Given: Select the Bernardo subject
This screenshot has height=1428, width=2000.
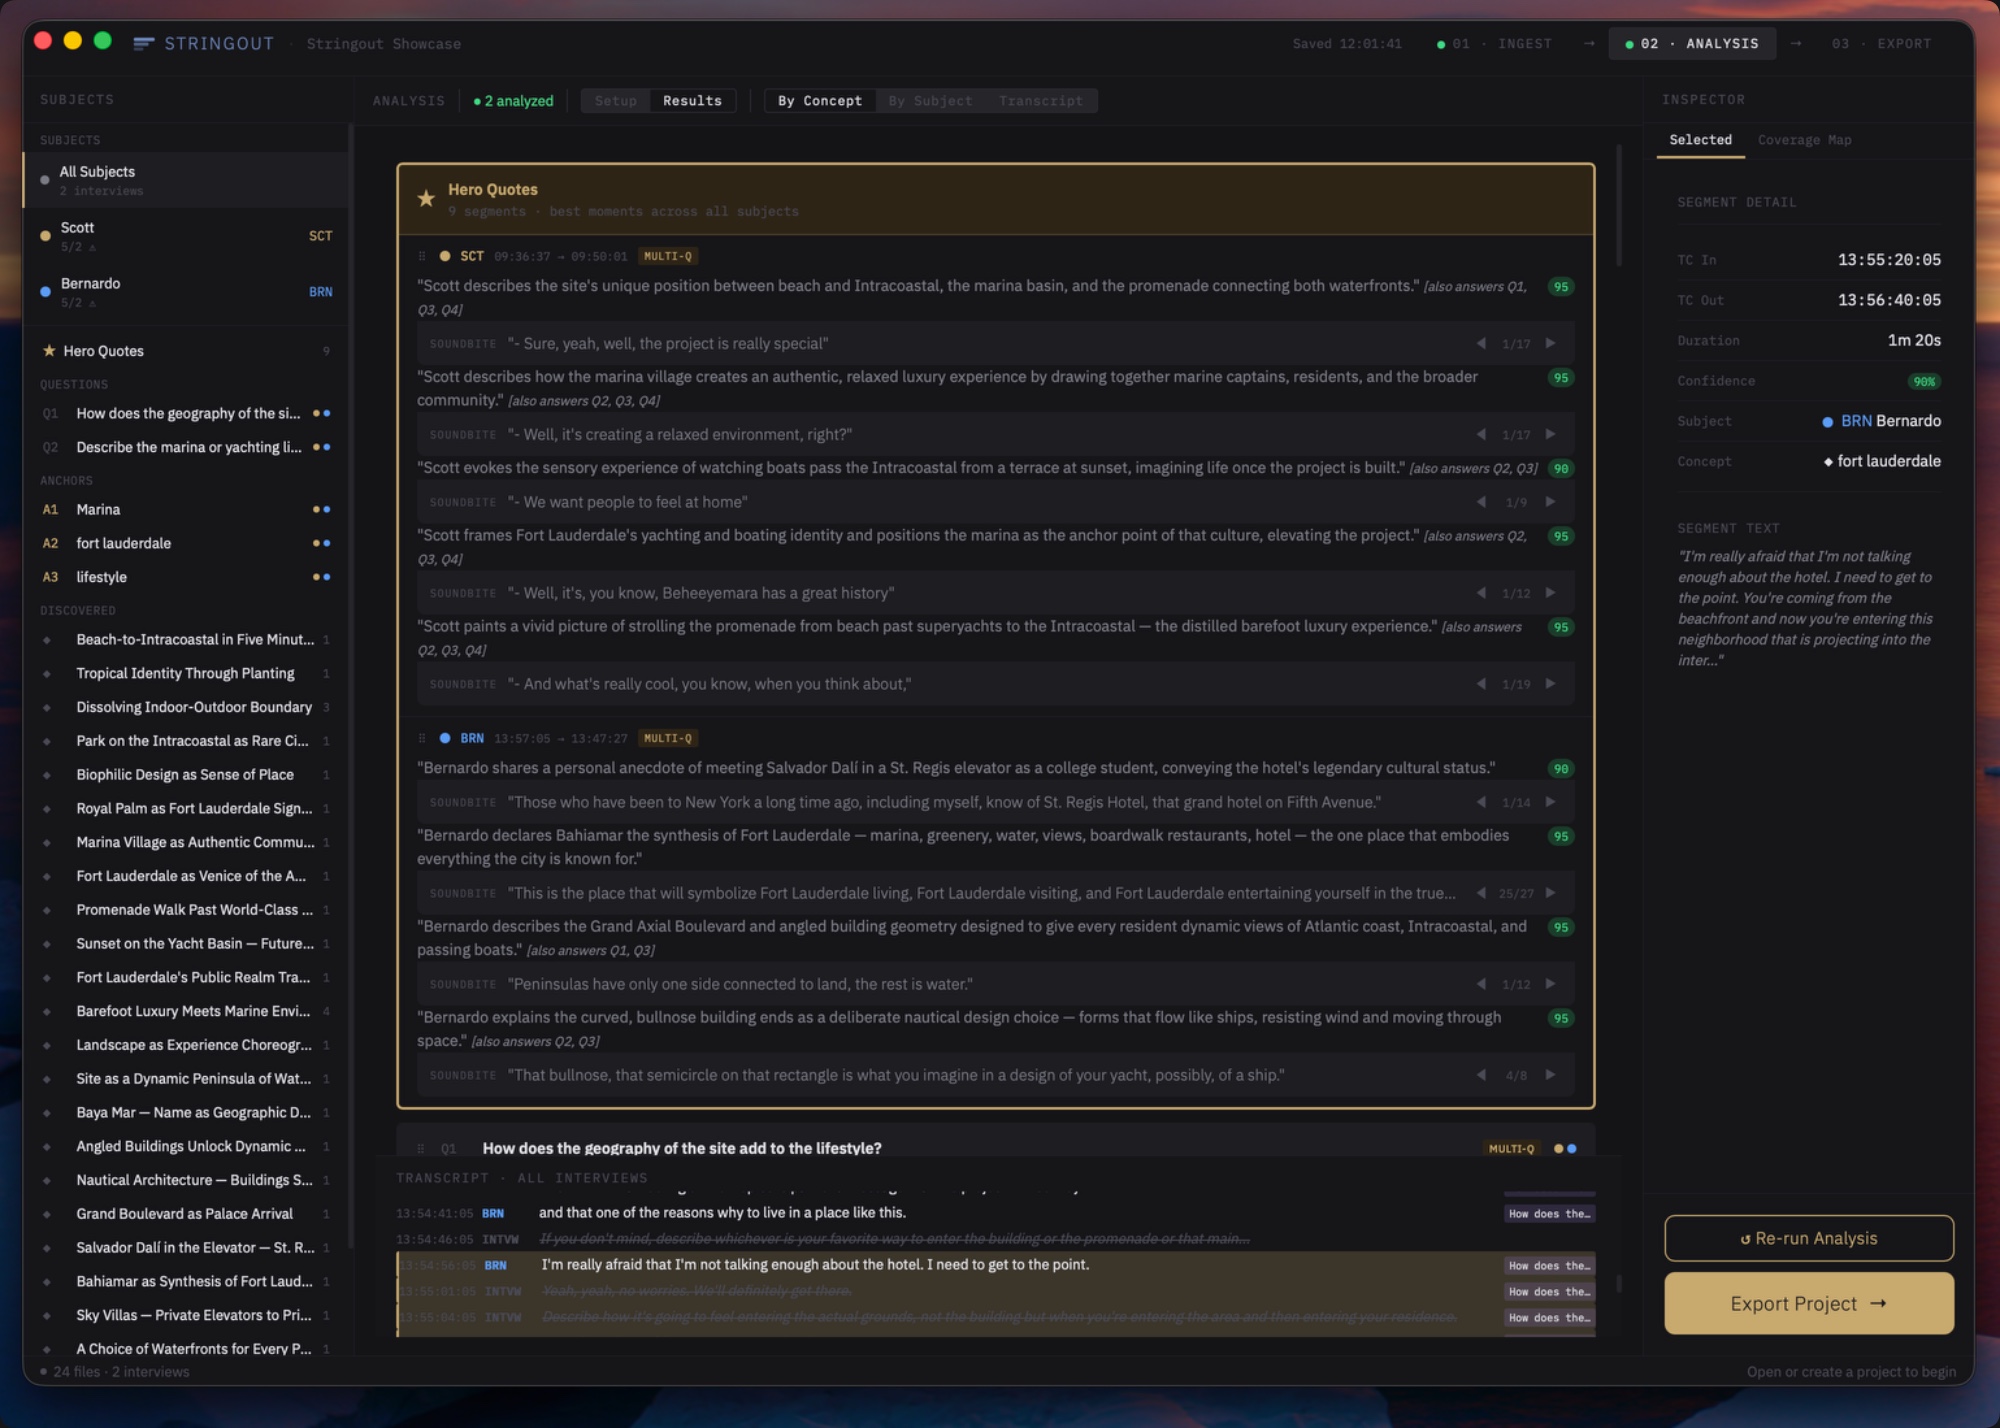Looking at the screenshot, I should [187, 292].
